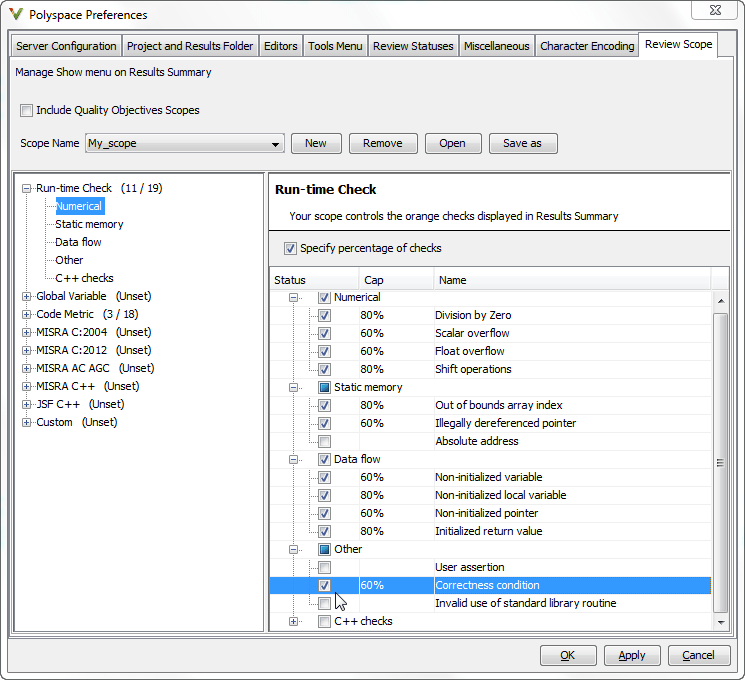This screenshot has height=680, width=745.
Task: Switch to Character Encoding tab
Action: coord(587,46)
